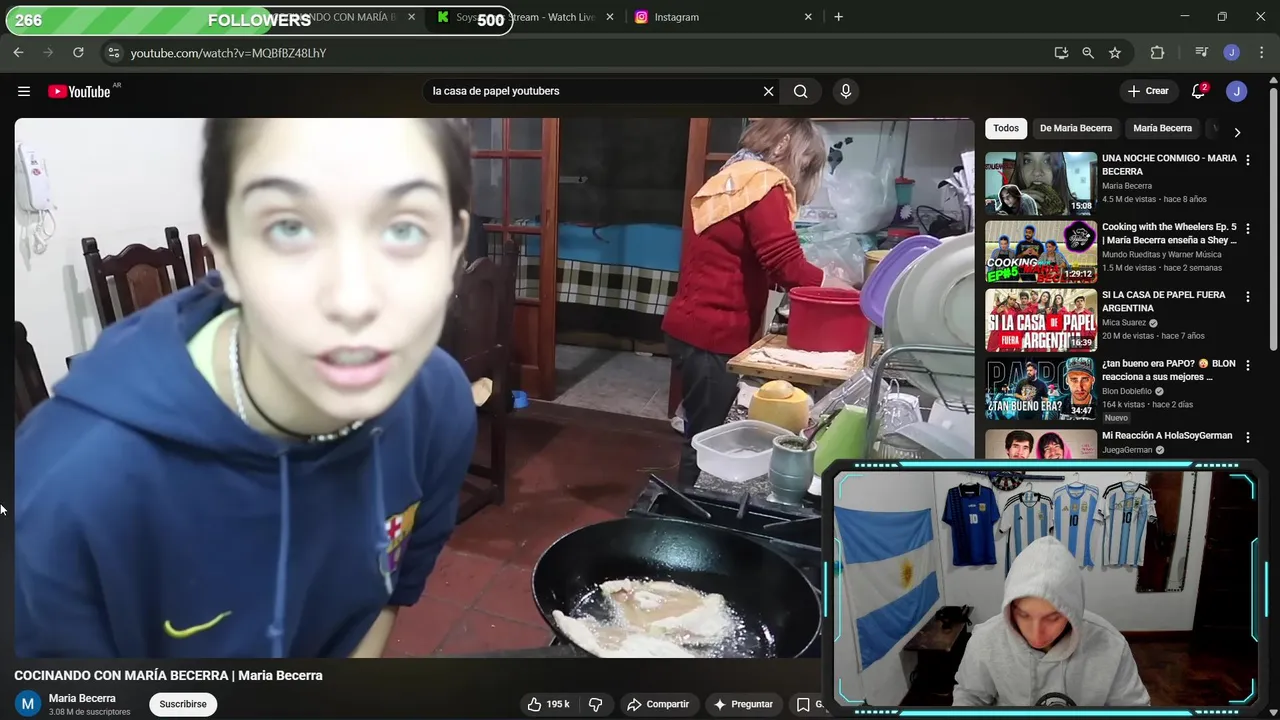Close the Instagram tab
The width and height of the screenshot is (1280, 720).
(808, 17)
